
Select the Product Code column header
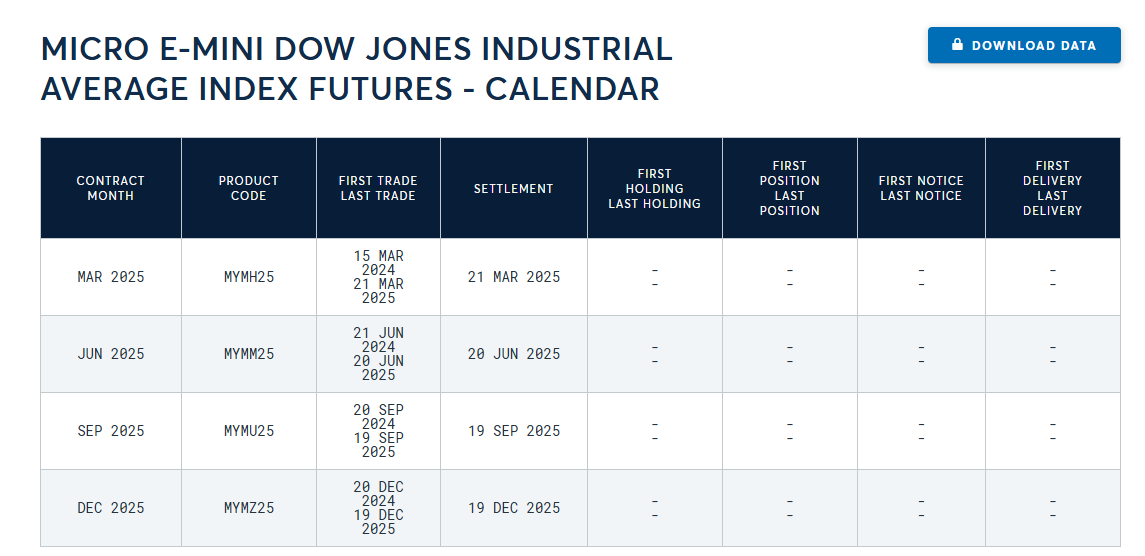pos(249,188)
